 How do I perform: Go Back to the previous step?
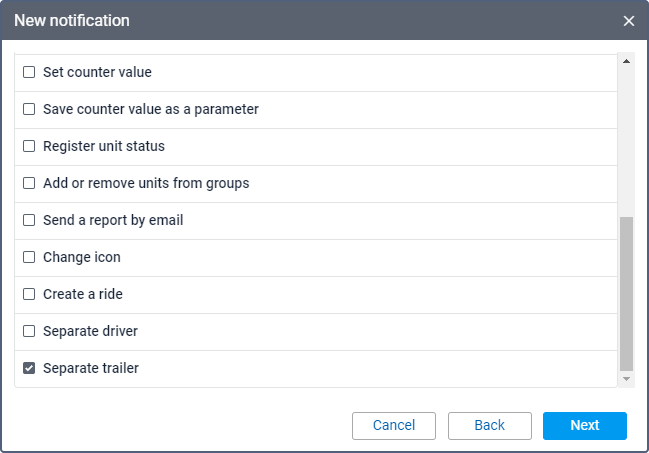pos(489,425)
